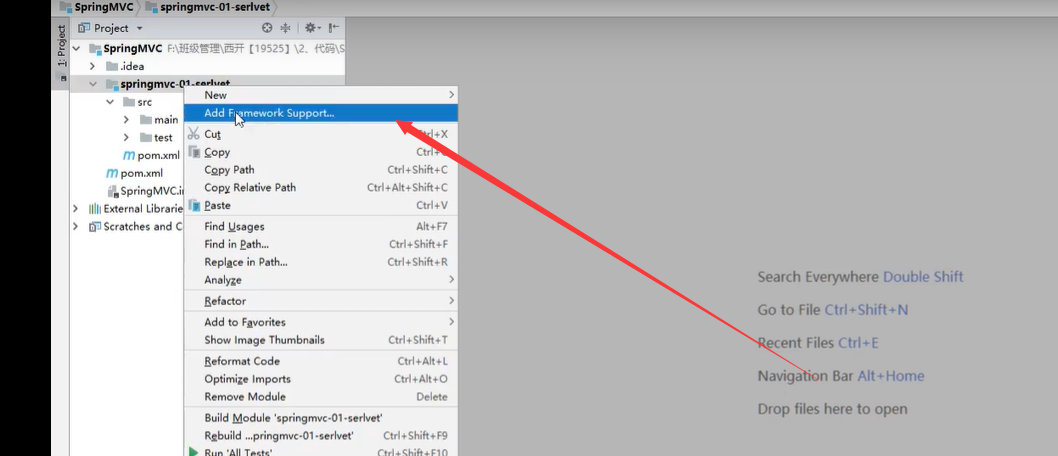This screenshot has height=456, width=1058.
Task: Expand the test folder
Action: [x=126, y=137]
